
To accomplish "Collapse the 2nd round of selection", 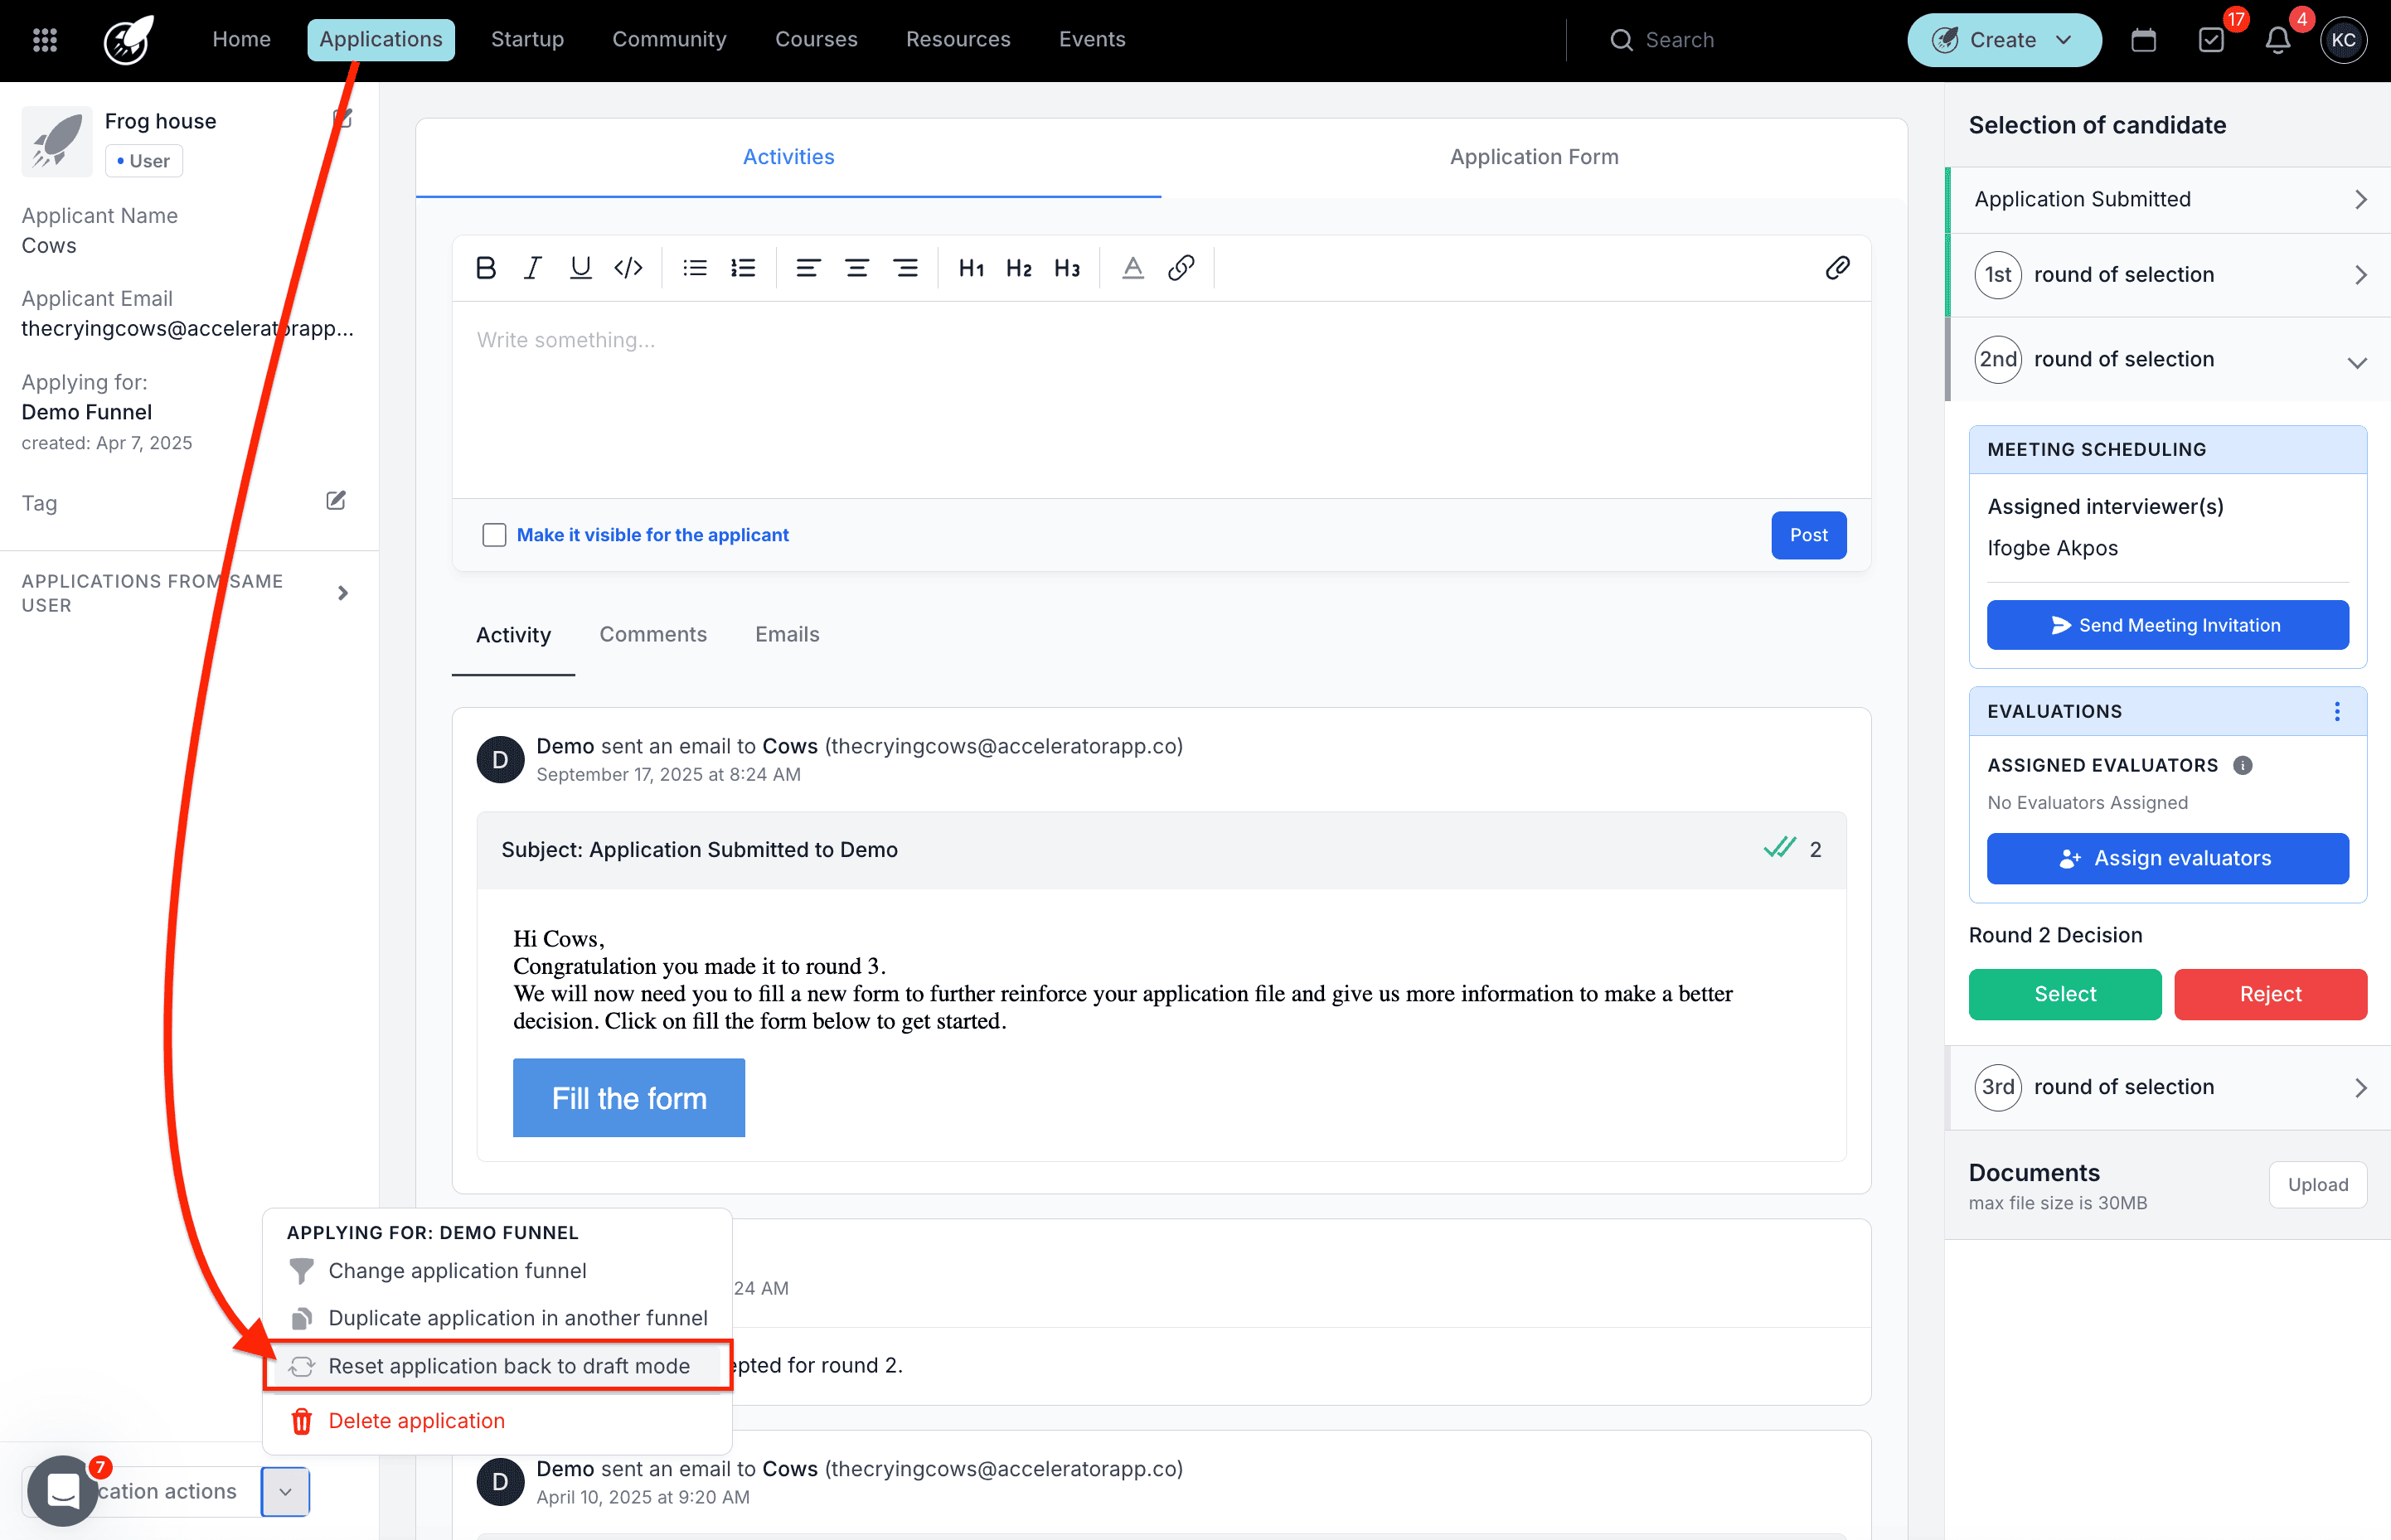I will tap(2357, 362).
